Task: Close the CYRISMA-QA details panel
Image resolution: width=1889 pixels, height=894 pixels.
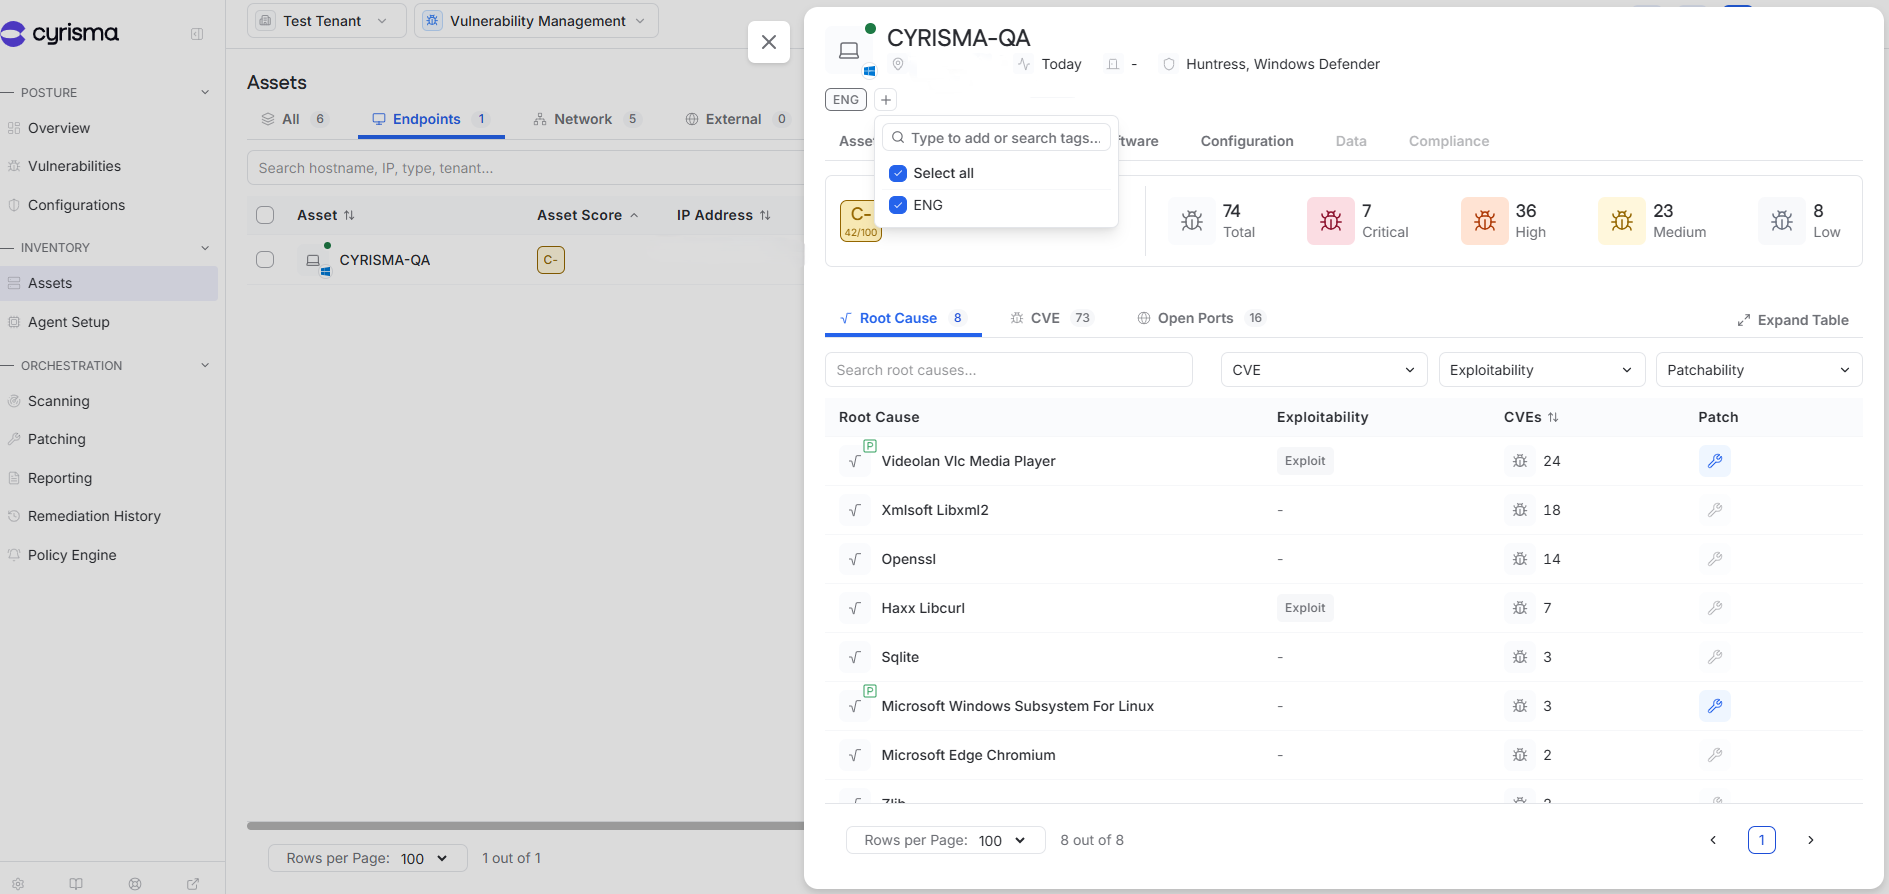Action: click(769, 42)
